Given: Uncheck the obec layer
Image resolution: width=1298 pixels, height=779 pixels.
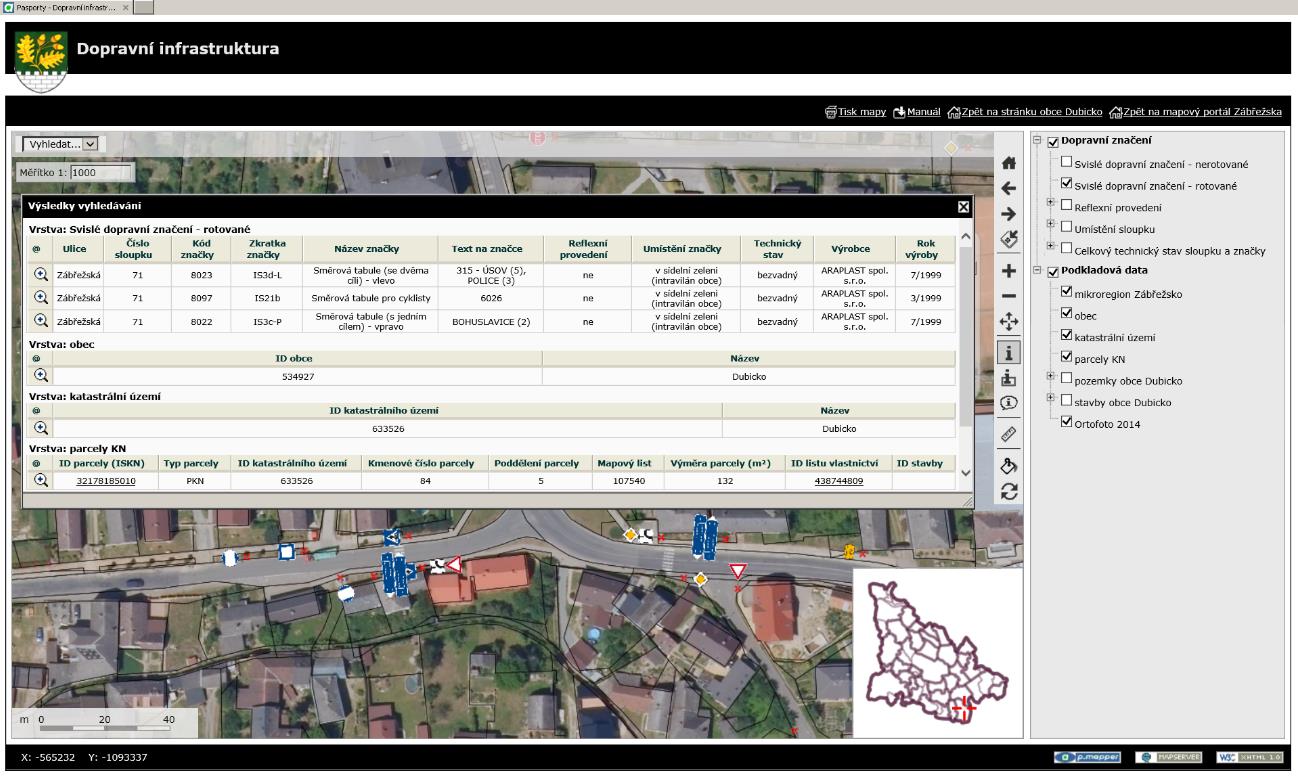Looking at the screenshot, I should point(1066,314).
